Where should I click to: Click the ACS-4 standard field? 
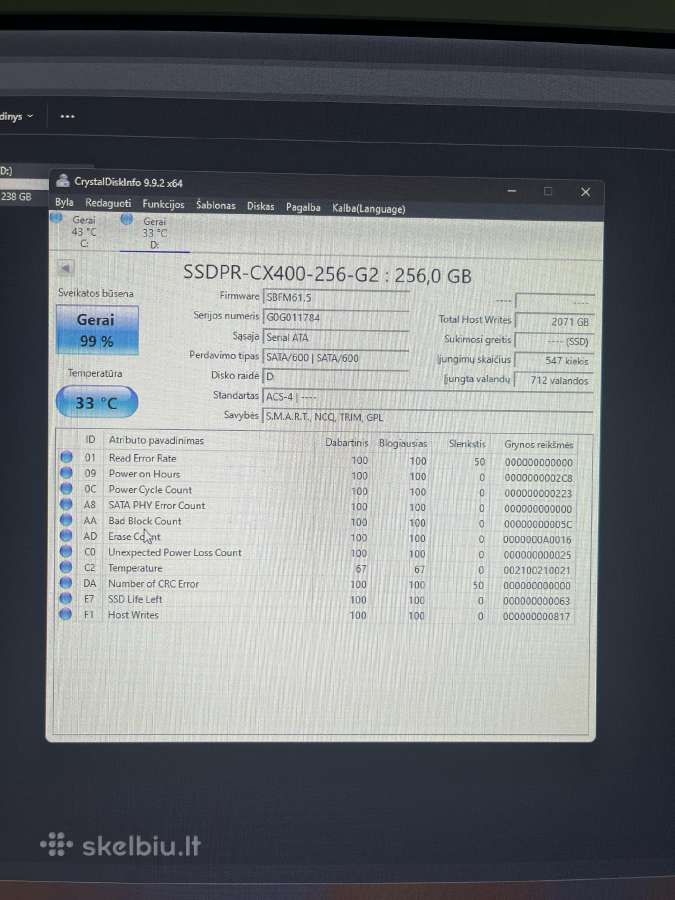428,397
